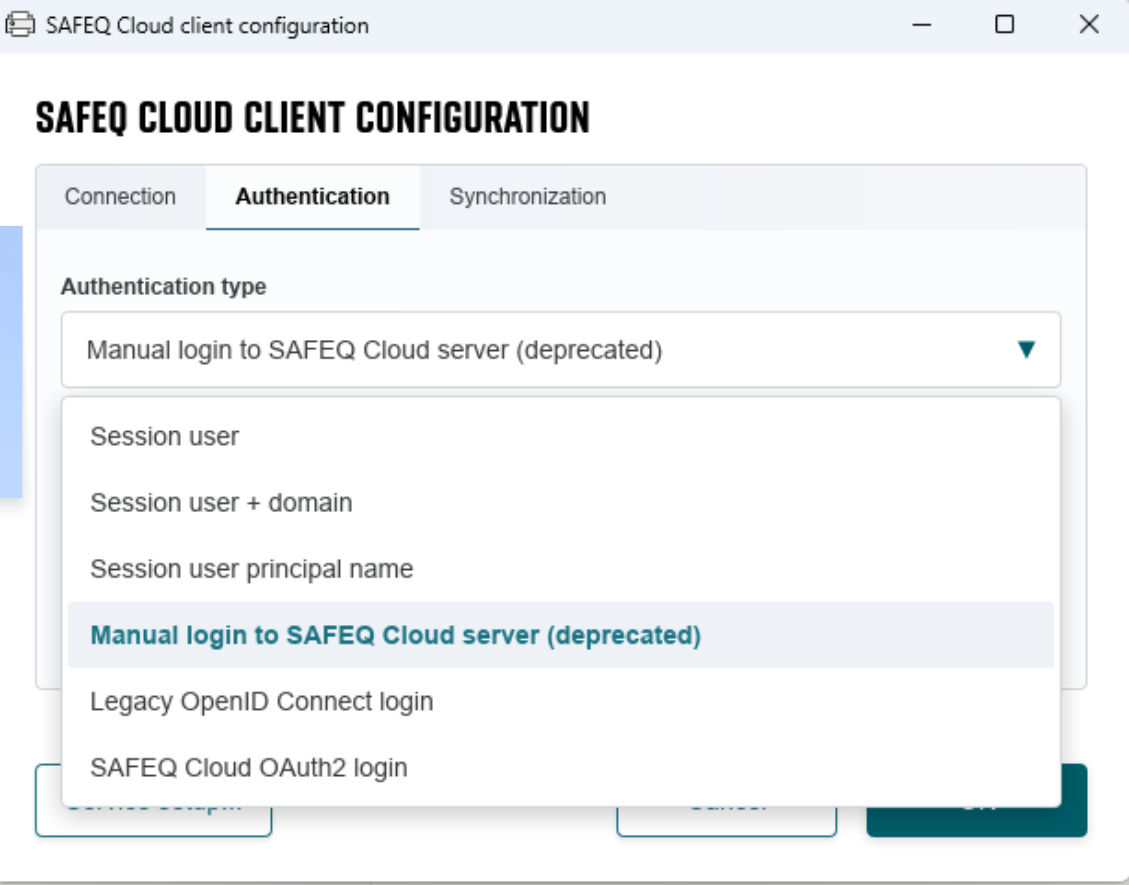Minimize the SAFEQ configuration window
The height and width of the screenshot is (885, 1129).
(x=922, y=25)
